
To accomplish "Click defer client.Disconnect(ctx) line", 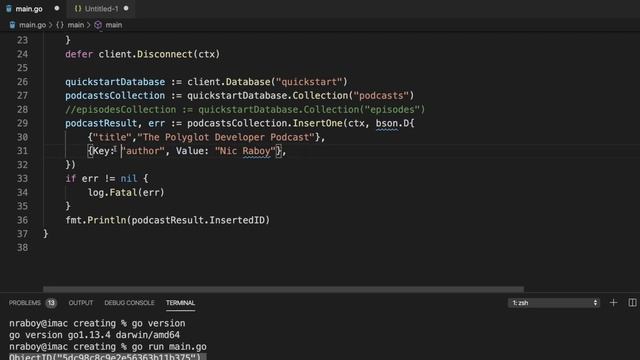I will [142, 54].
